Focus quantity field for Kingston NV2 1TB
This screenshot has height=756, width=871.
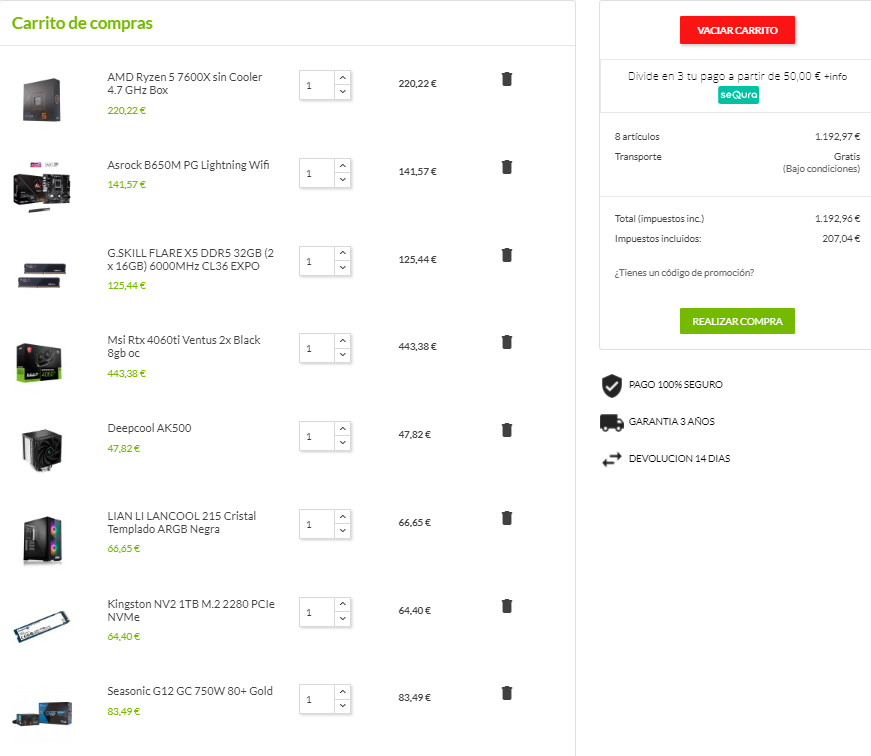317,612
